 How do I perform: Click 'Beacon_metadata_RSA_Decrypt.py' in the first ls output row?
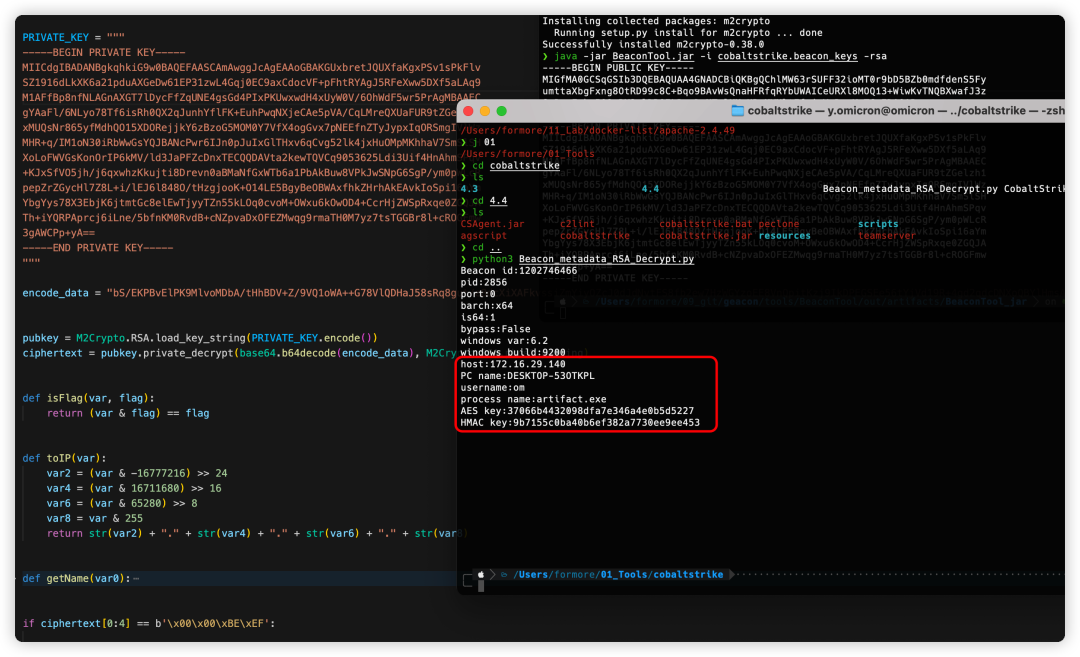910,189
